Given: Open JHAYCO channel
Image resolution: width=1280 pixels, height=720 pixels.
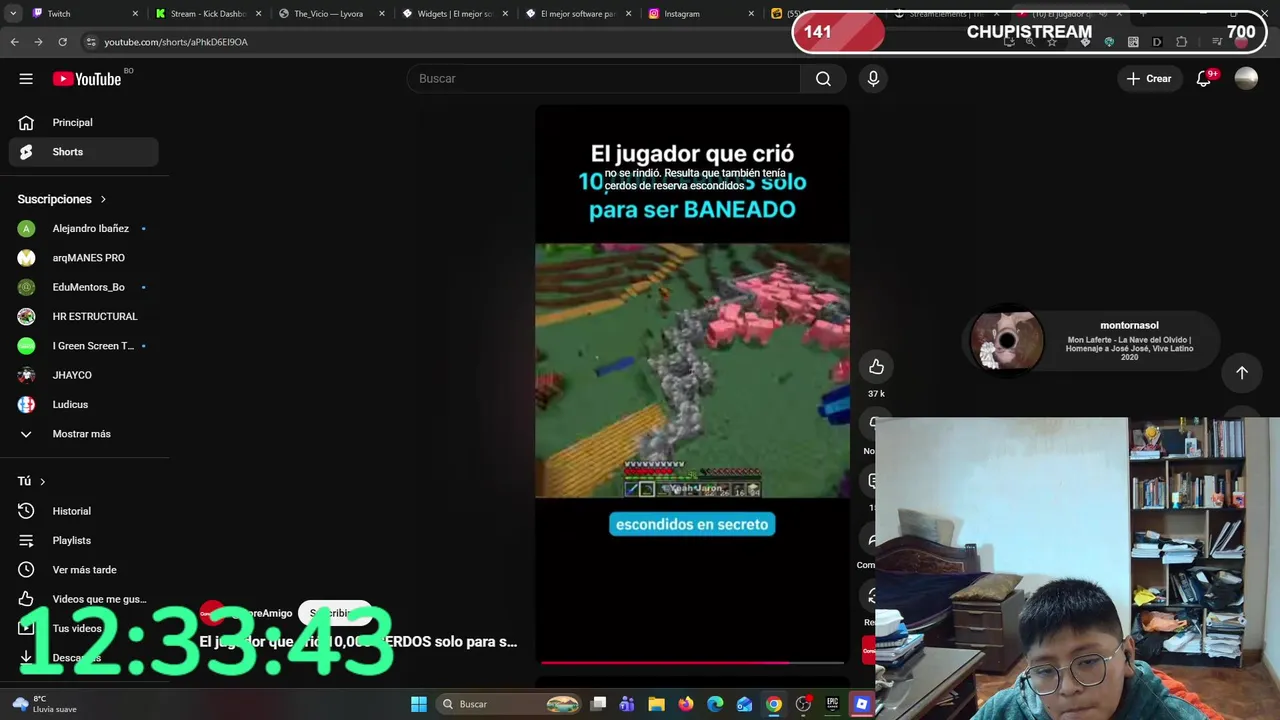Looking at the screenshot, I should click(x=84, y=375).
